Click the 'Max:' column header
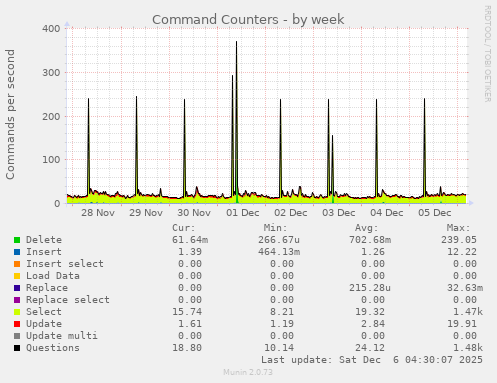The width and height of the screenshot is (497, 383). [x=459, y=228]
